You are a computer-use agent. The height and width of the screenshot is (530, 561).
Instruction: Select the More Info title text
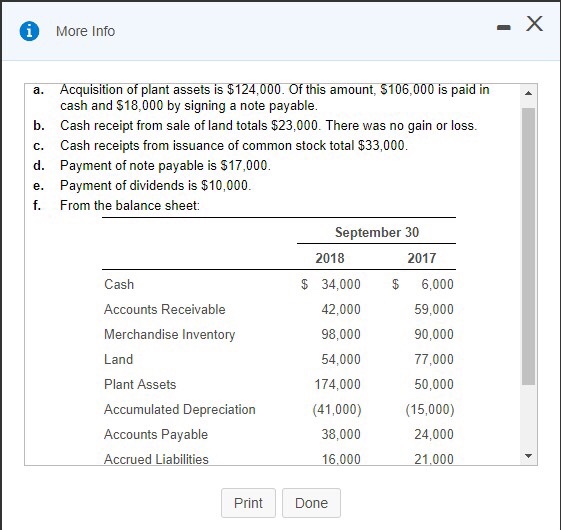tap(86, 31)
